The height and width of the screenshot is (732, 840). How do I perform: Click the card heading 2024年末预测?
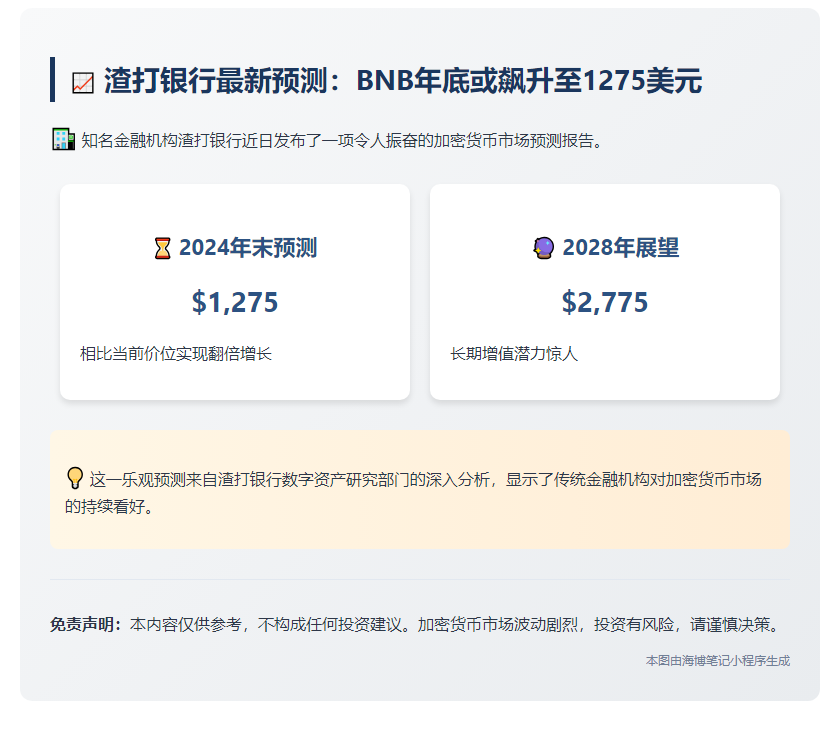click(248, 248)
